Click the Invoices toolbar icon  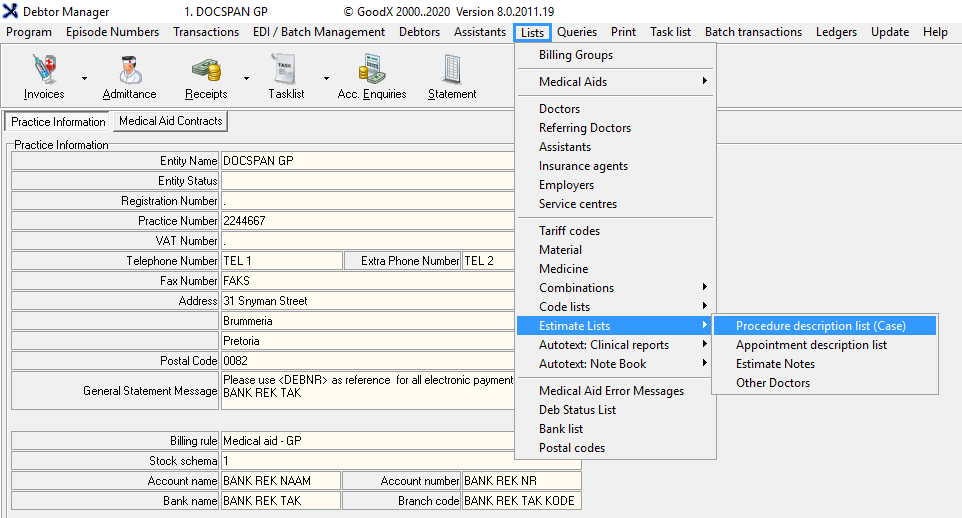tap(43, 70)
